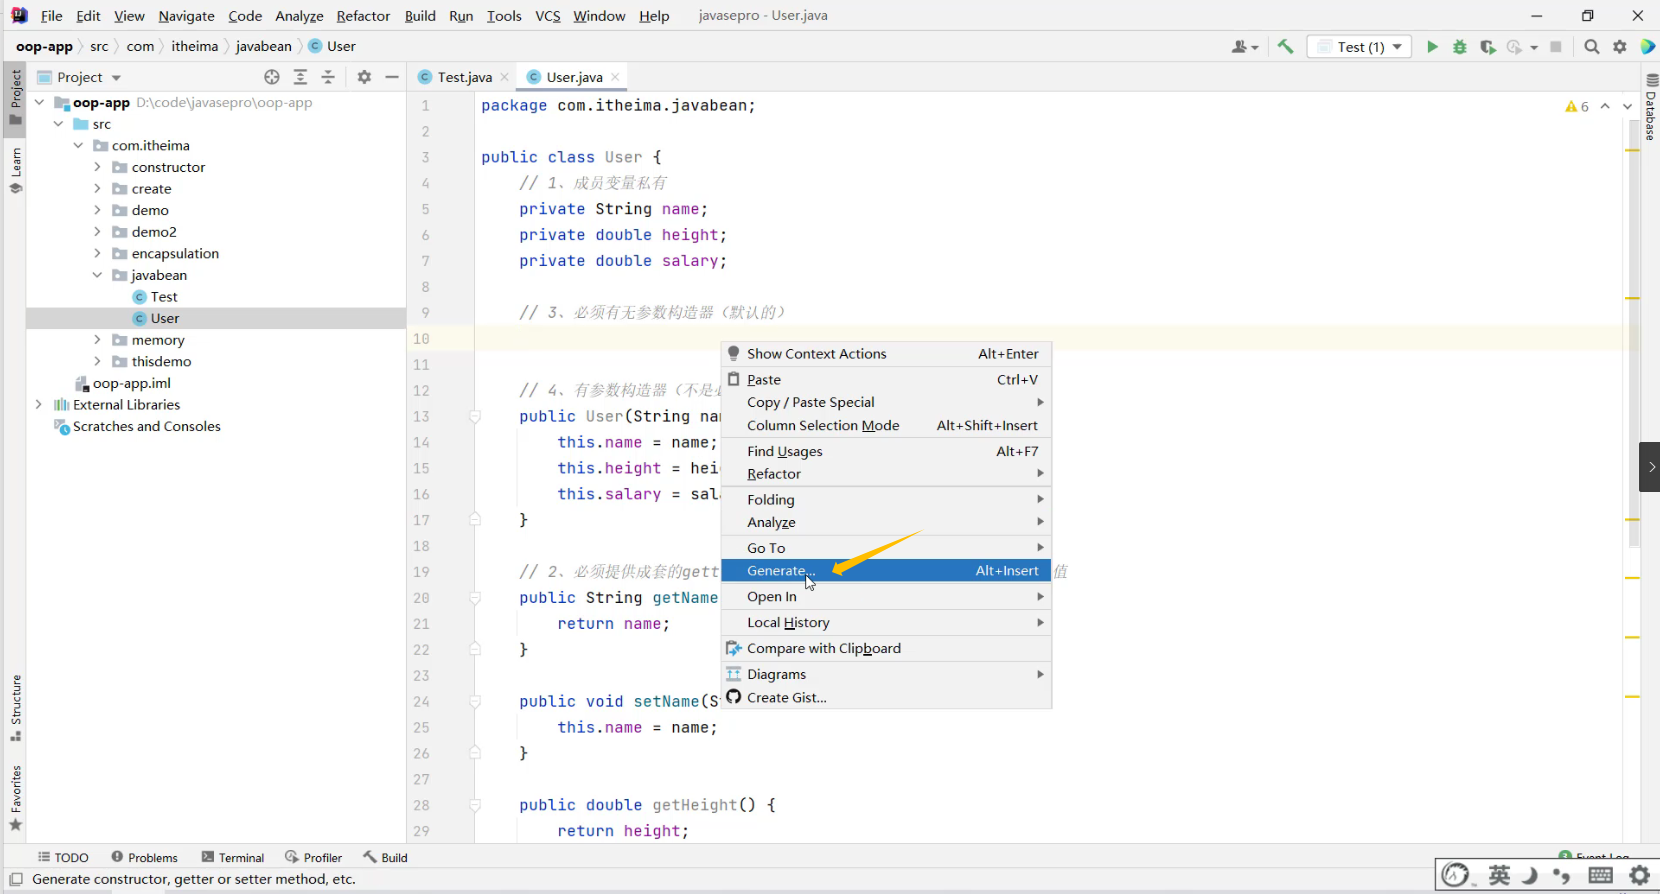This screenshot has height=894, width=1660.
Task: Open Project panel options gear
Action: [364, 77]
